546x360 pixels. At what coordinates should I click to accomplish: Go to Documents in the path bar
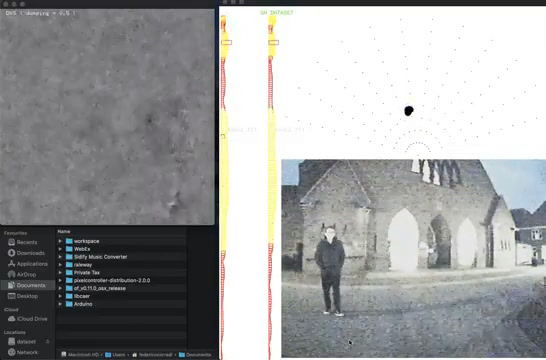click(x=195, y=354)
